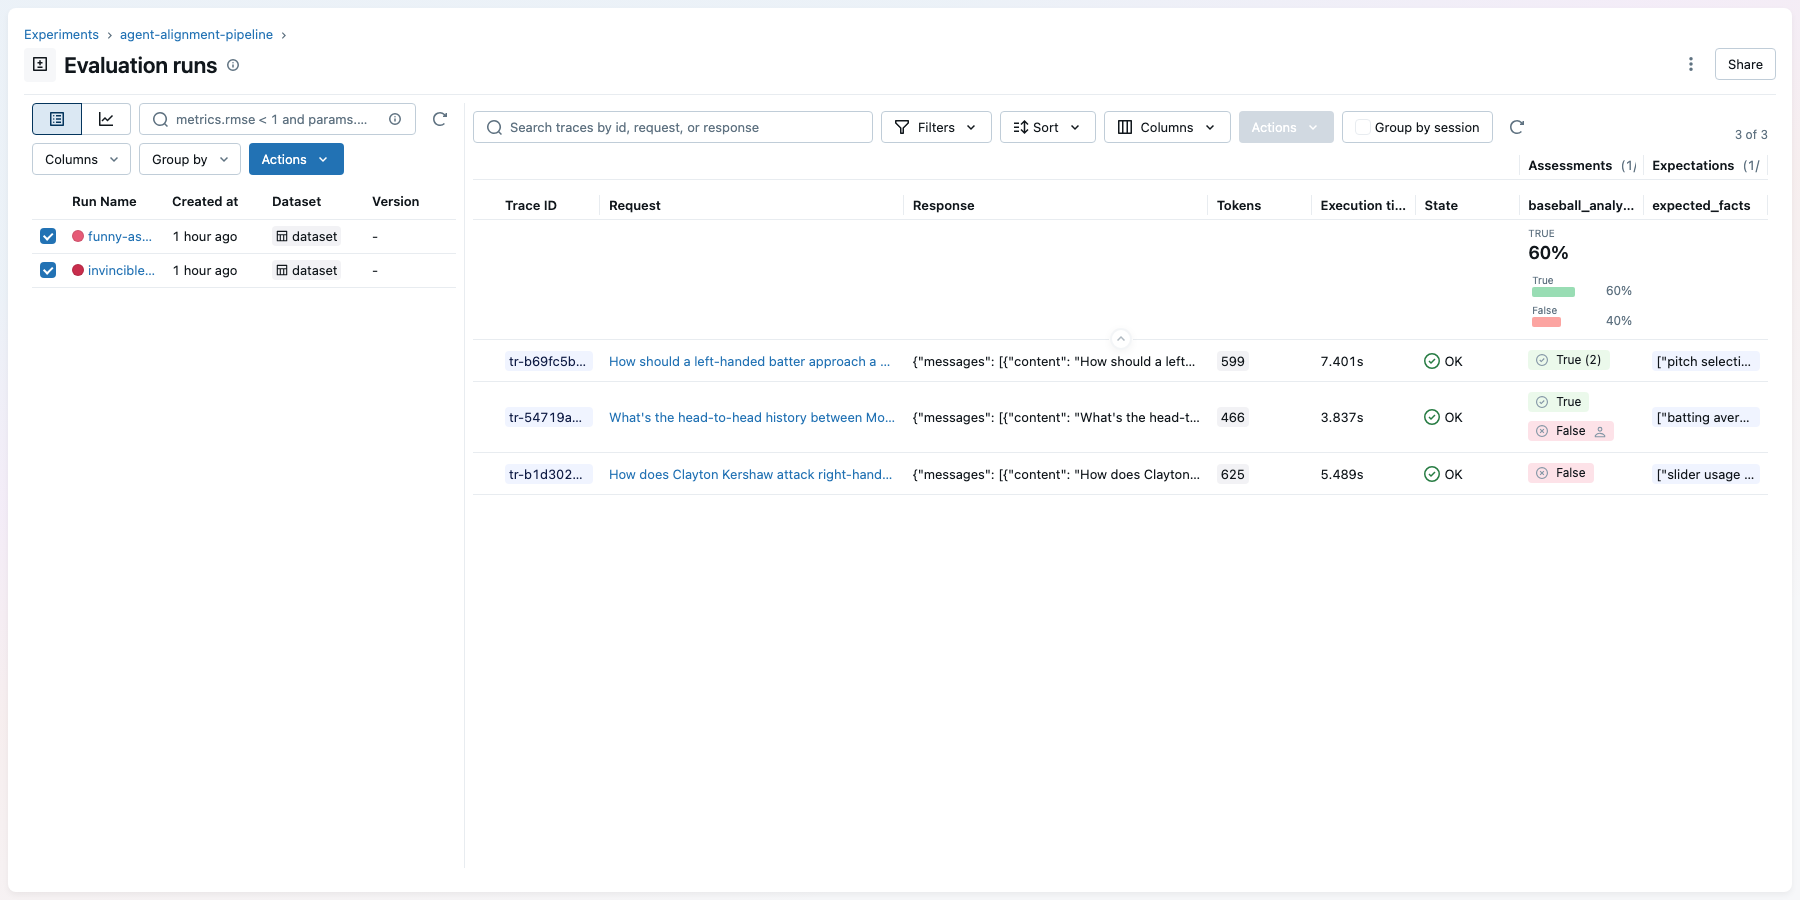The height and width of the screenshot is (900, 1800).
Task: Click the green True 60% progress bar
Action: [1551, 290]
